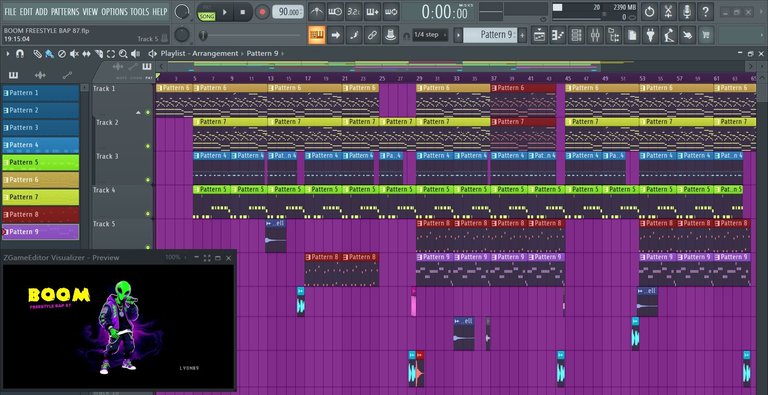Open the 1/4 step snap dropdown

click(x=430, y=35)
